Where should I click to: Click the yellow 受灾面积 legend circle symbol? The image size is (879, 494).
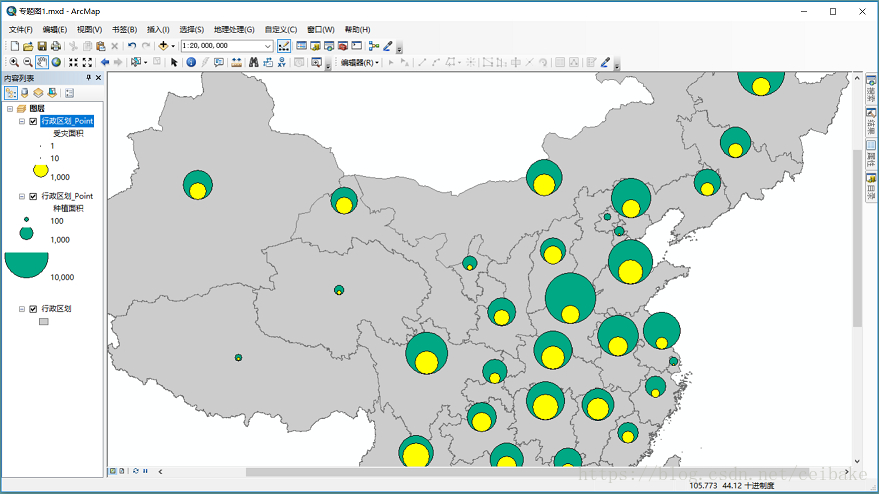point(40,170)
